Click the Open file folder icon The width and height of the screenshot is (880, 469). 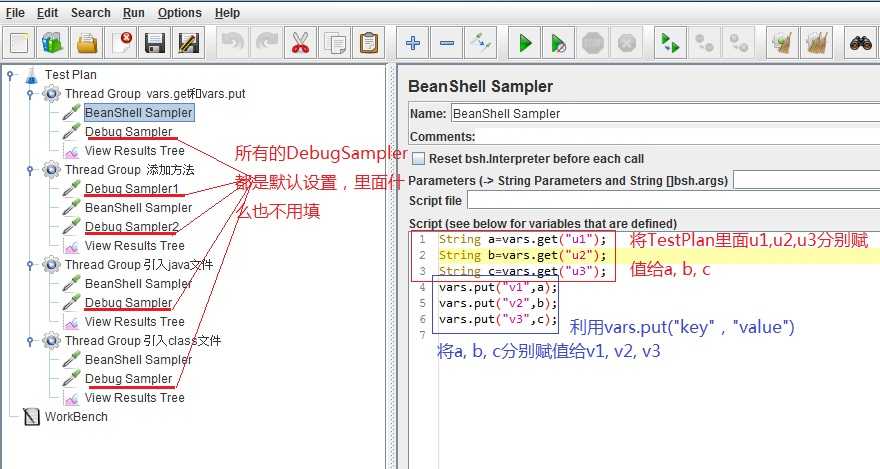87,43
